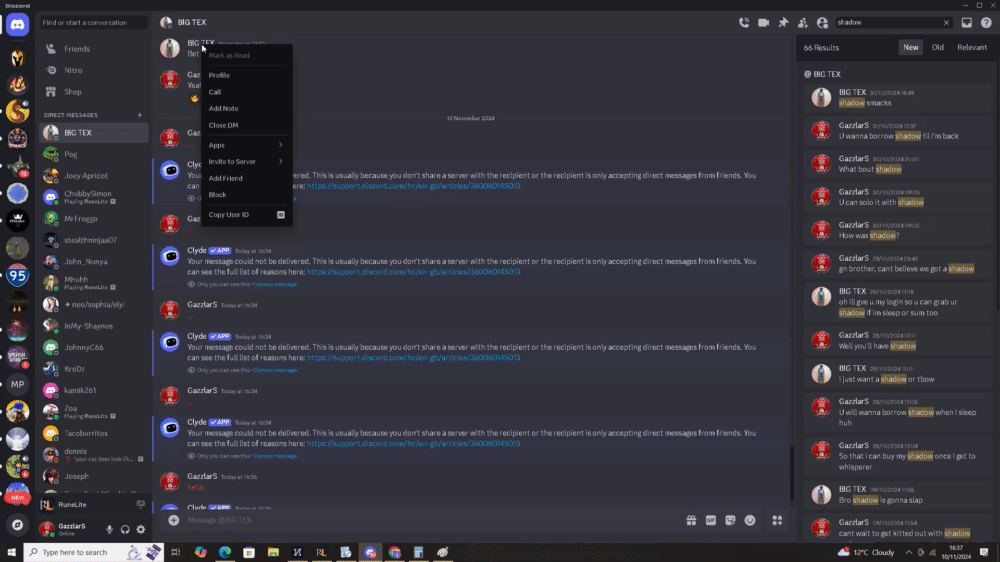The image size is (1000, 562).
Task: Open File Explorer from taskbar
Action: coord(273,552)
